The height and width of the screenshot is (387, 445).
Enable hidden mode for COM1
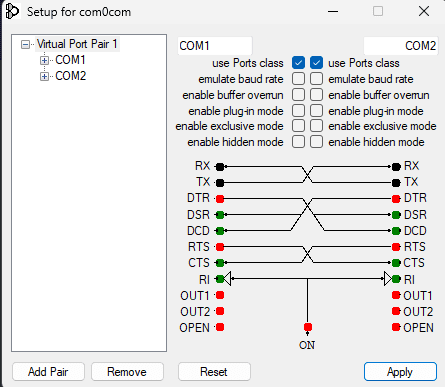tap(298, 142)
